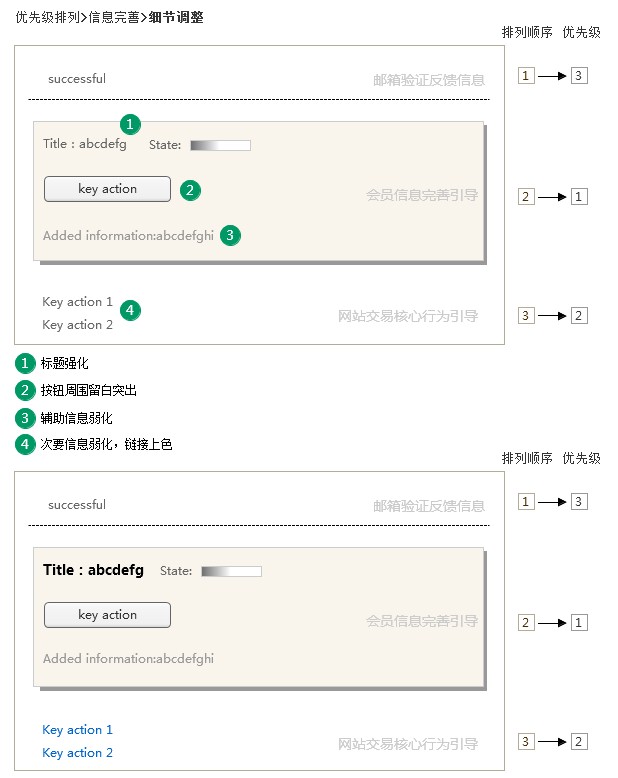Image resolution: width=618 pixels, height=778 pixels.
Task: Click green badge 3 next to Added information text
Action: [x=230, y=235]
